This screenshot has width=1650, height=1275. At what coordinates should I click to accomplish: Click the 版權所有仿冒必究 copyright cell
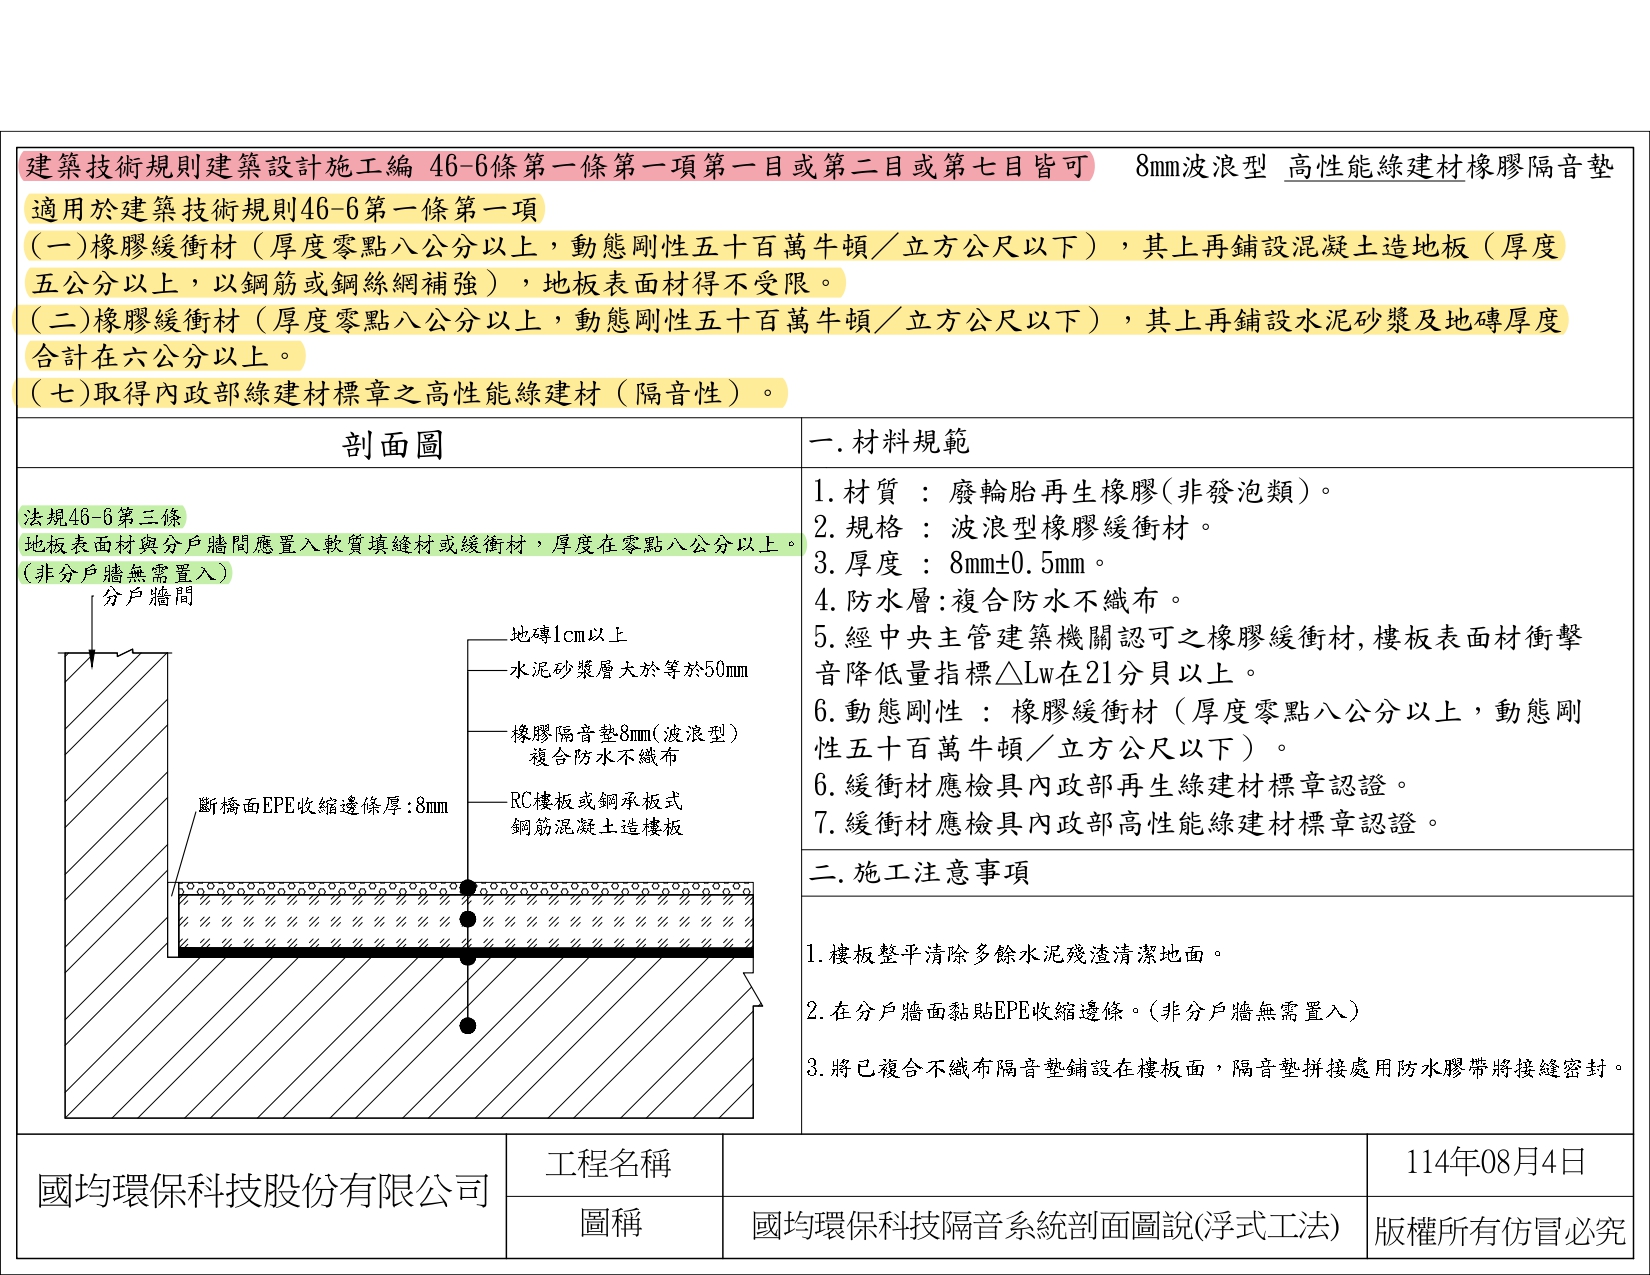(x=1499, y=1231)
